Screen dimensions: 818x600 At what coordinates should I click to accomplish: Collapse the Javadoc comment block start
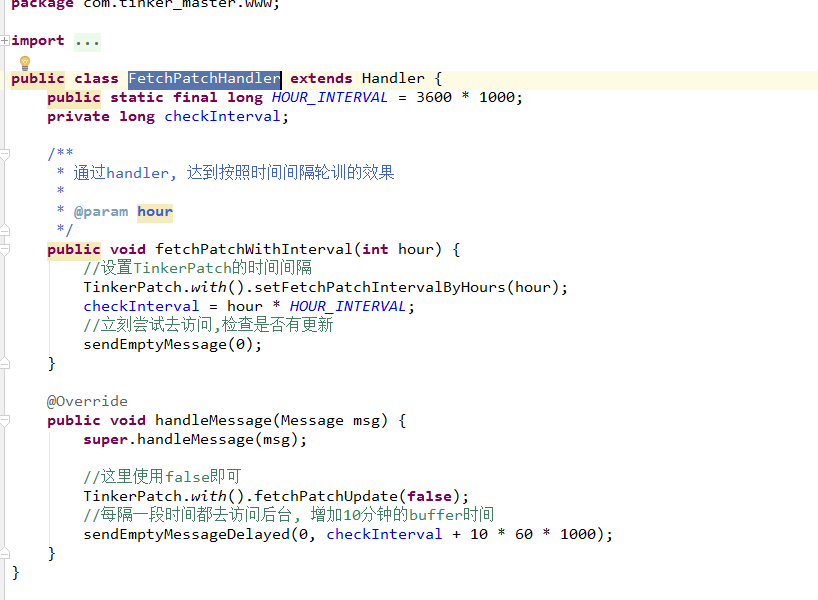tap(5, 154)
